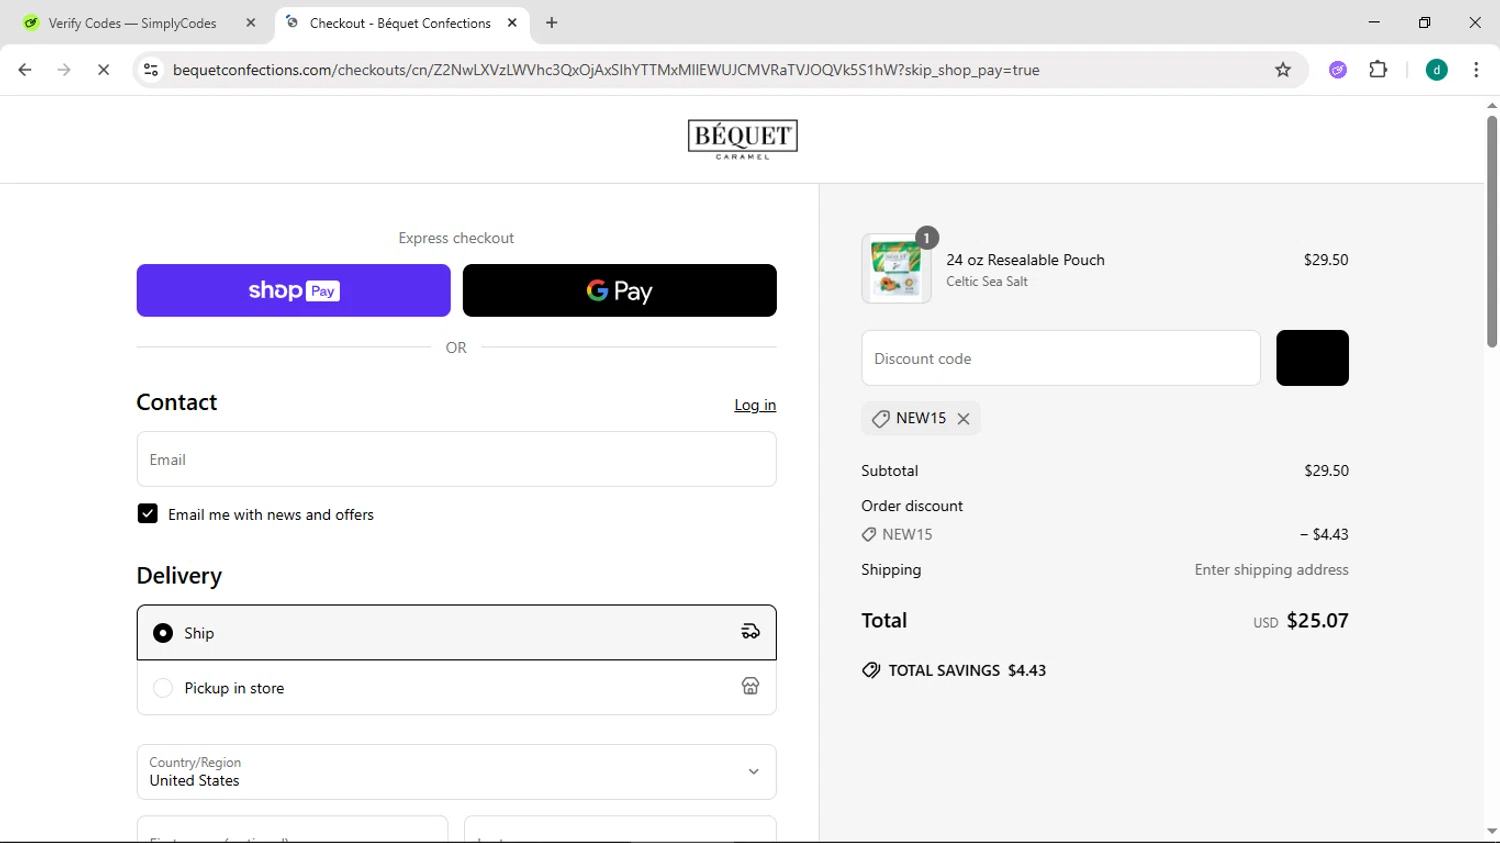
Task: Click the 'Express checkout' heading
Action: [456, 238]
